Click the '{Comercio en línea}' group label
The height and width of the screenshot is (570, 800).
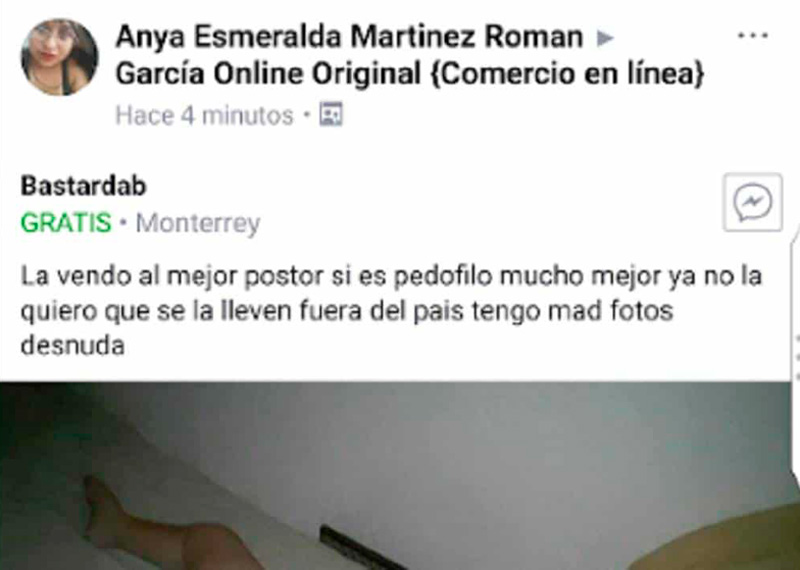pyautogui.click(x=568, y=74)
